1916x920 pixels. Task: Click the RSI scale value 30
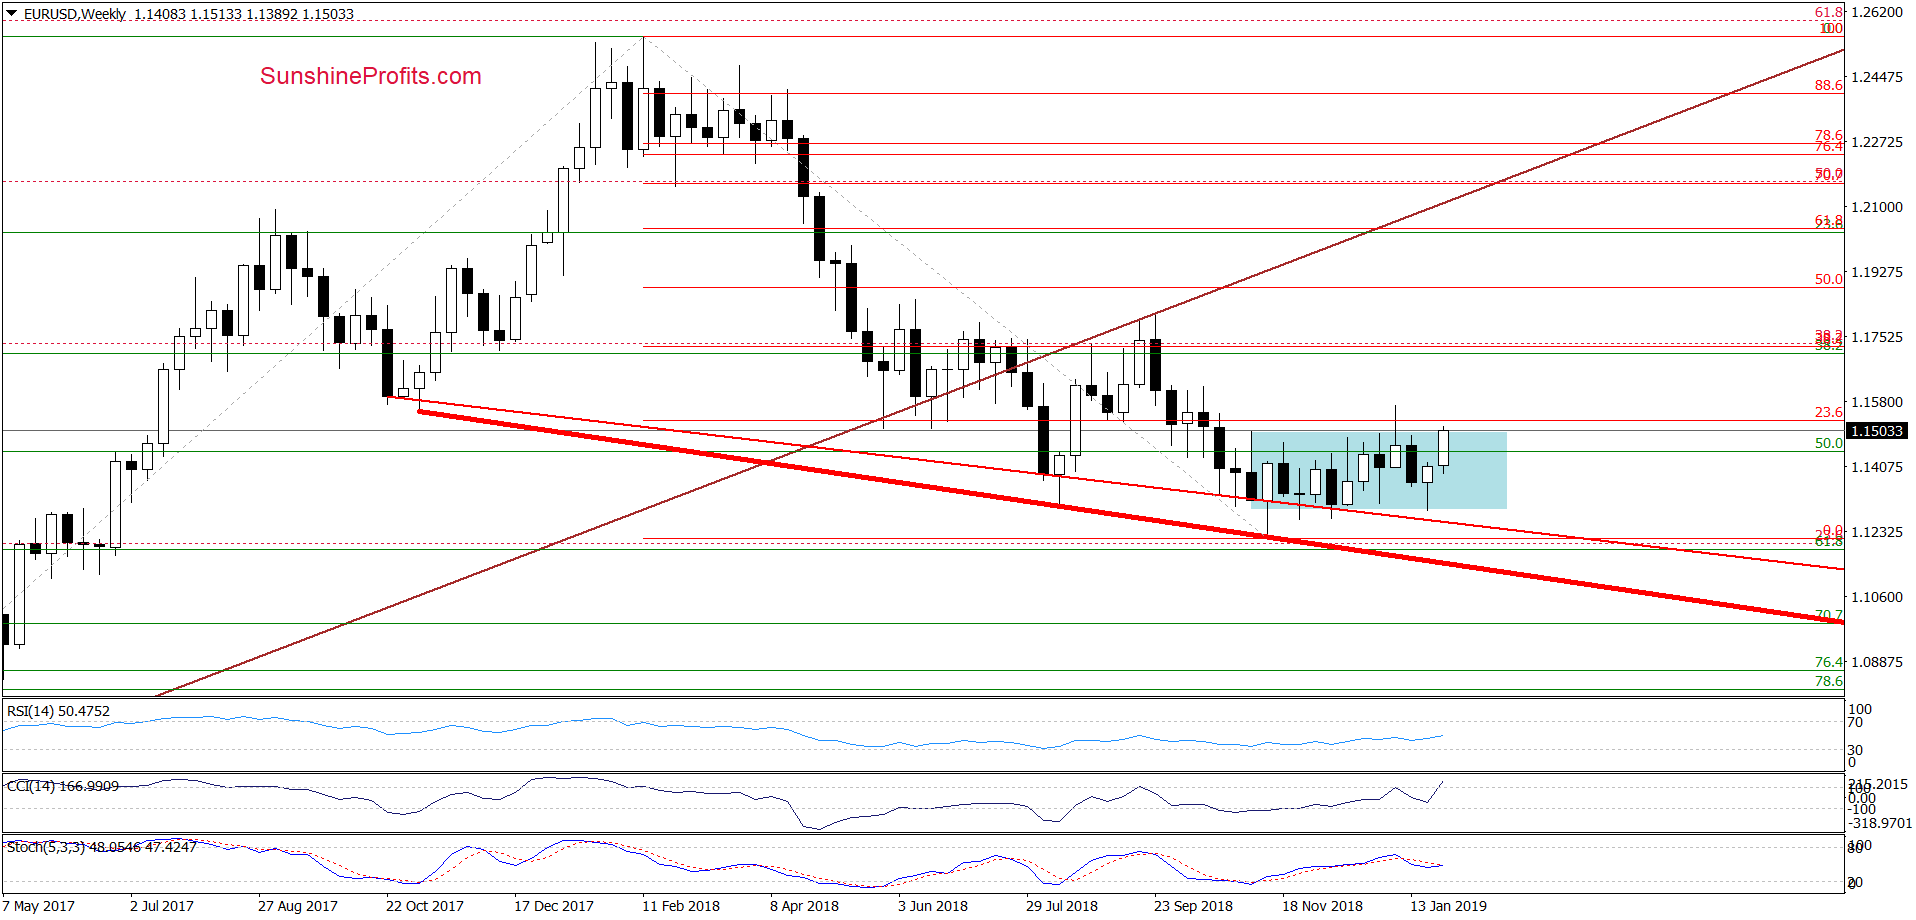coord(1855,750)
